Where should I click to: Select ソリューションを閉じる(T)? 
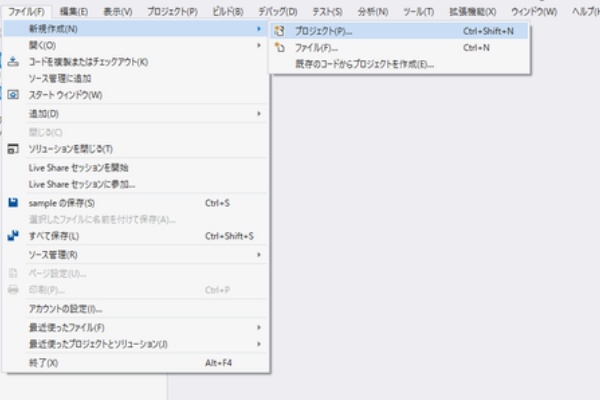pyautogui.click(x=136, y=149)
